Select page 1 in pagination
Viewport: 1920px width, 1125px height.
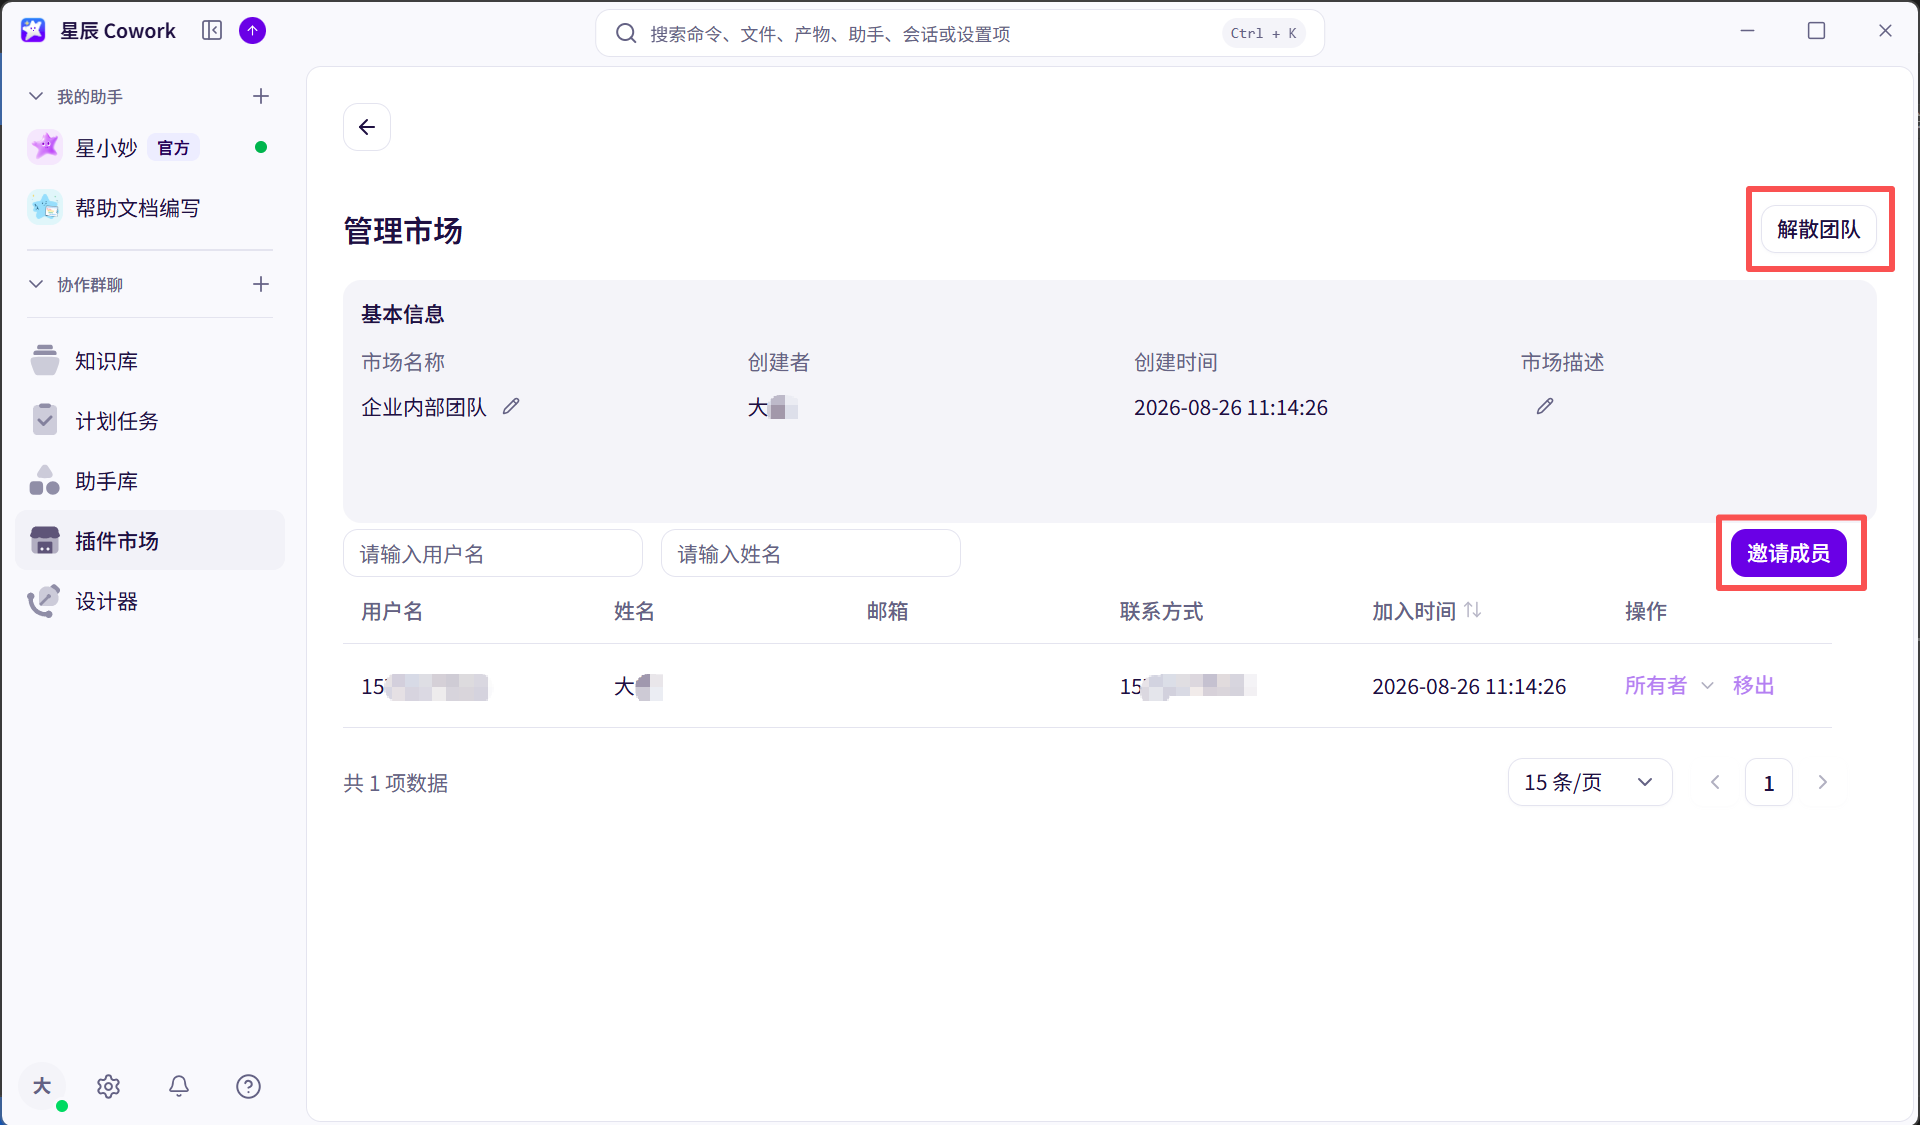point(1769,782)
